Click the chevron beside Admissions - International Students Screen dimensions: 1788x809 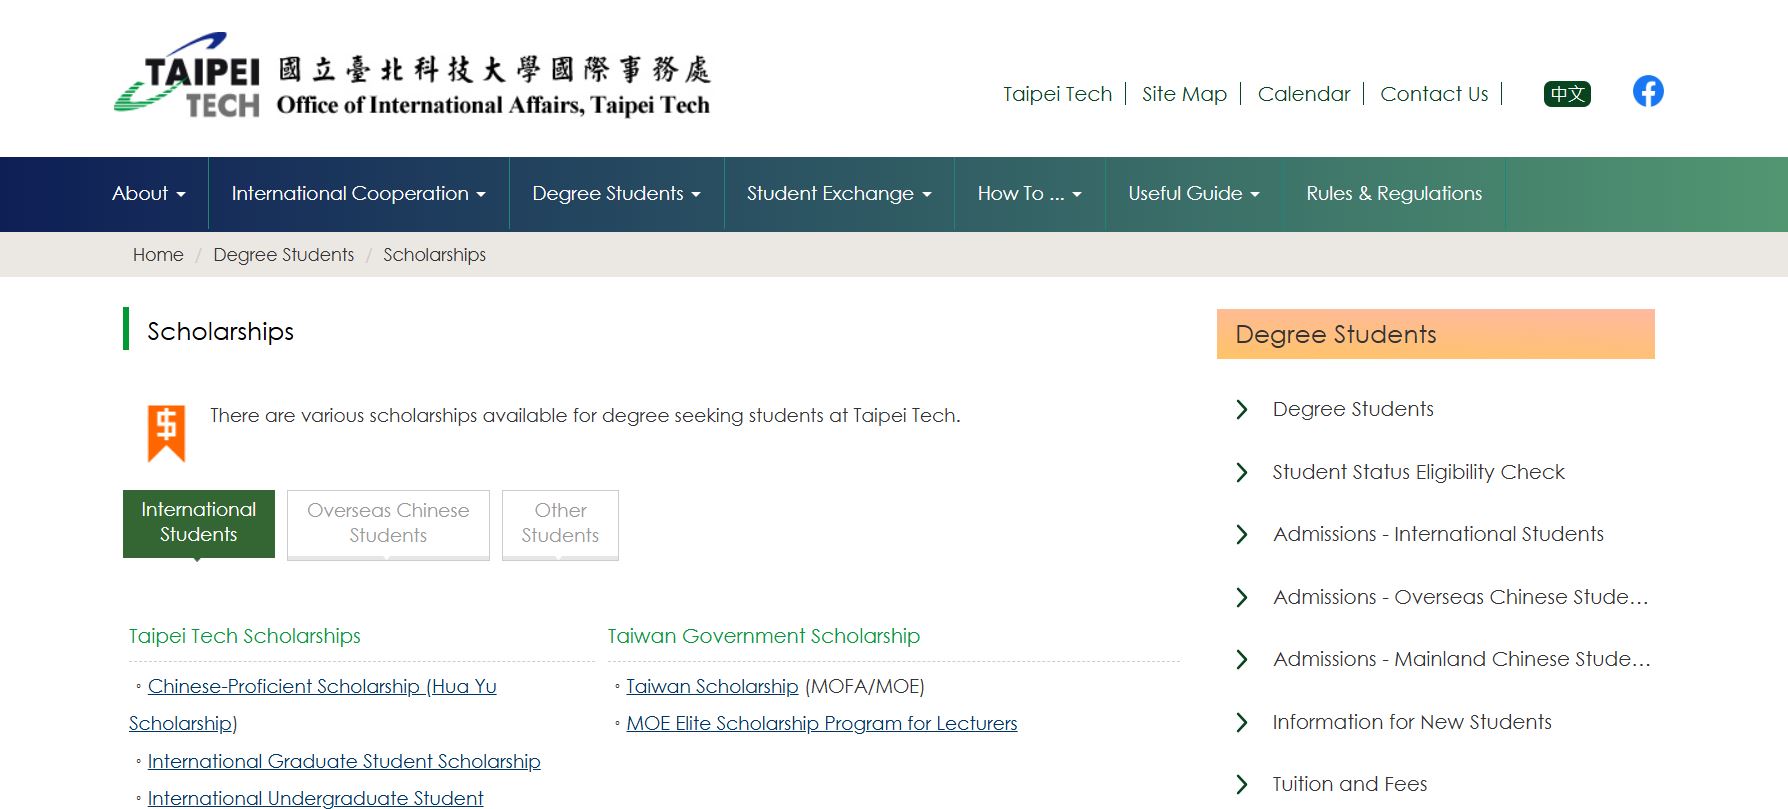[x=1242, y=535]
